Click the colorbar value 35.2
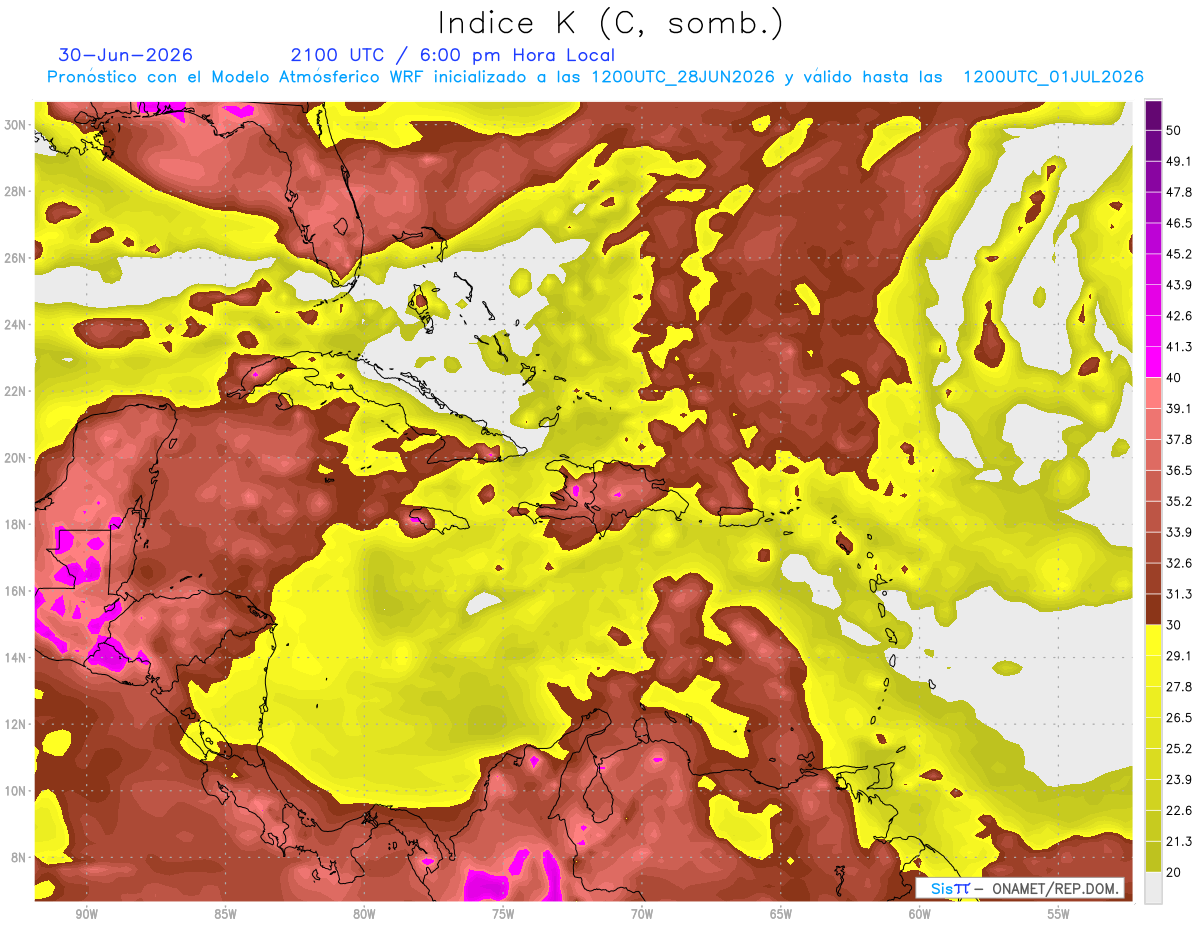 [x=1178, y=501]
